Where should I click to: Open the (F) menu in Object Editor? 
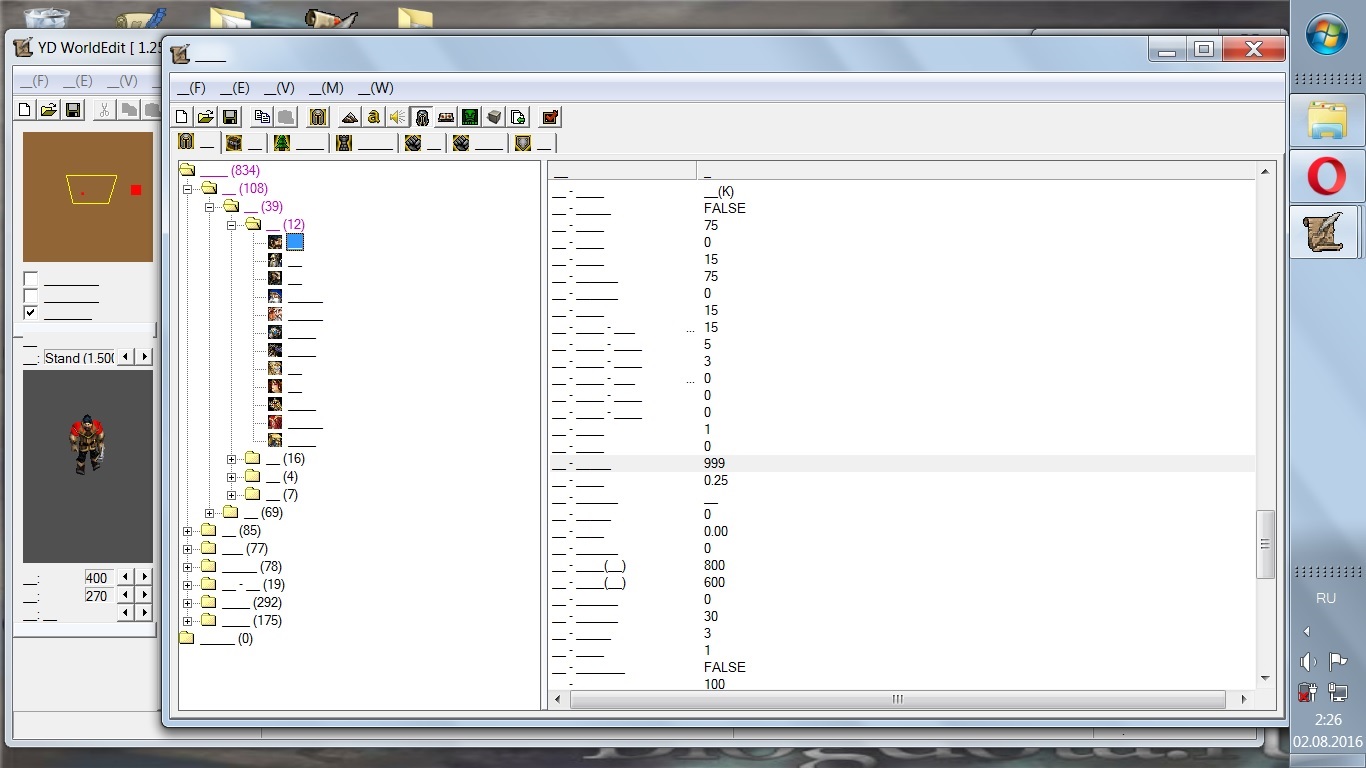pyautogui.click(x=191, y=88)
